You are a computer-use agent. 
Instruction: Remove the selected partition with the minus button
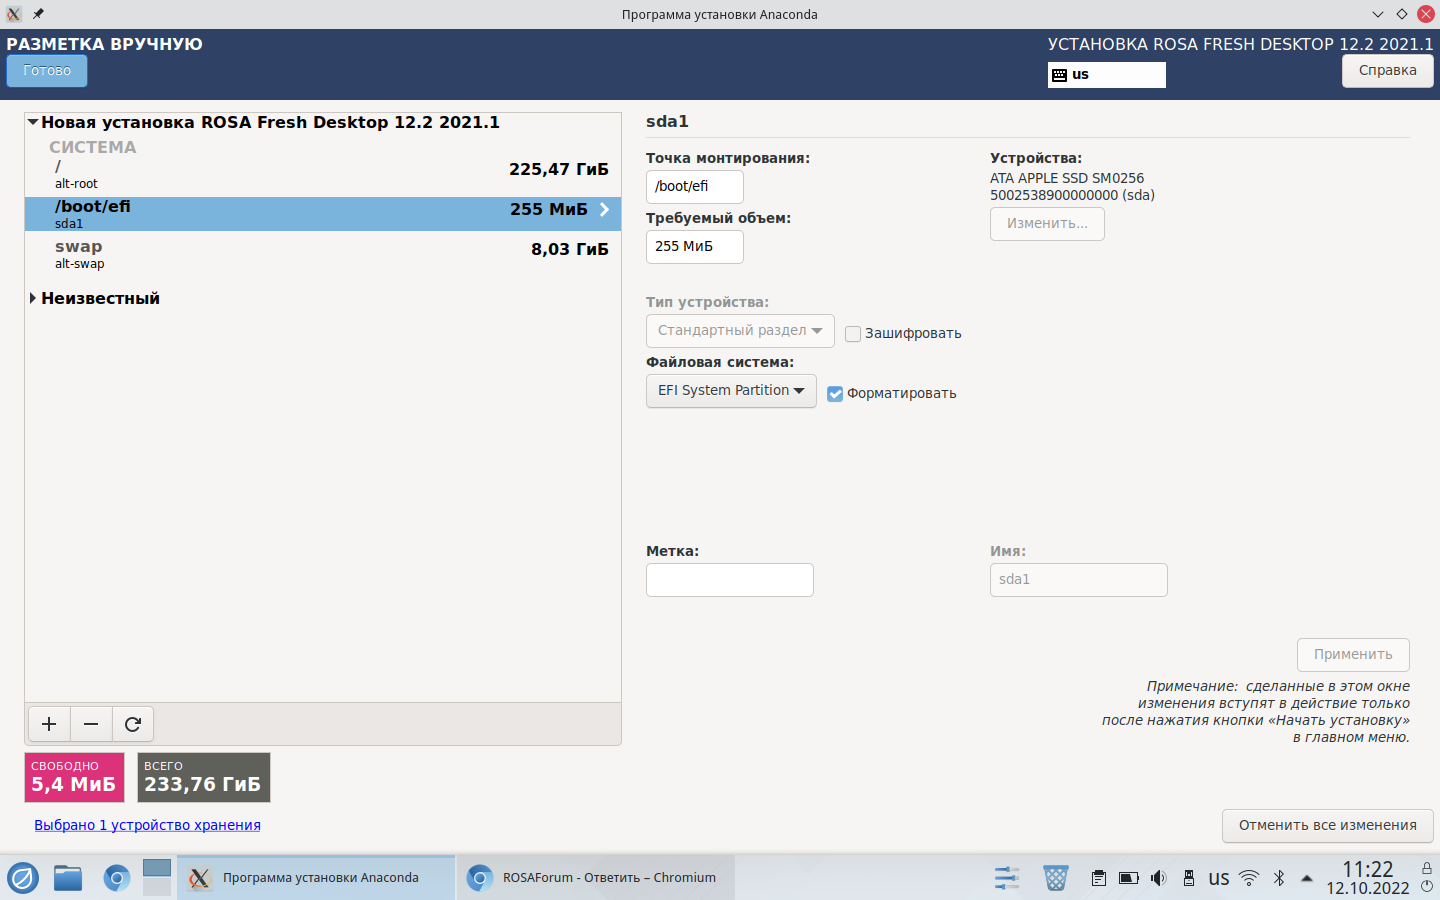[x=91, y=724]
